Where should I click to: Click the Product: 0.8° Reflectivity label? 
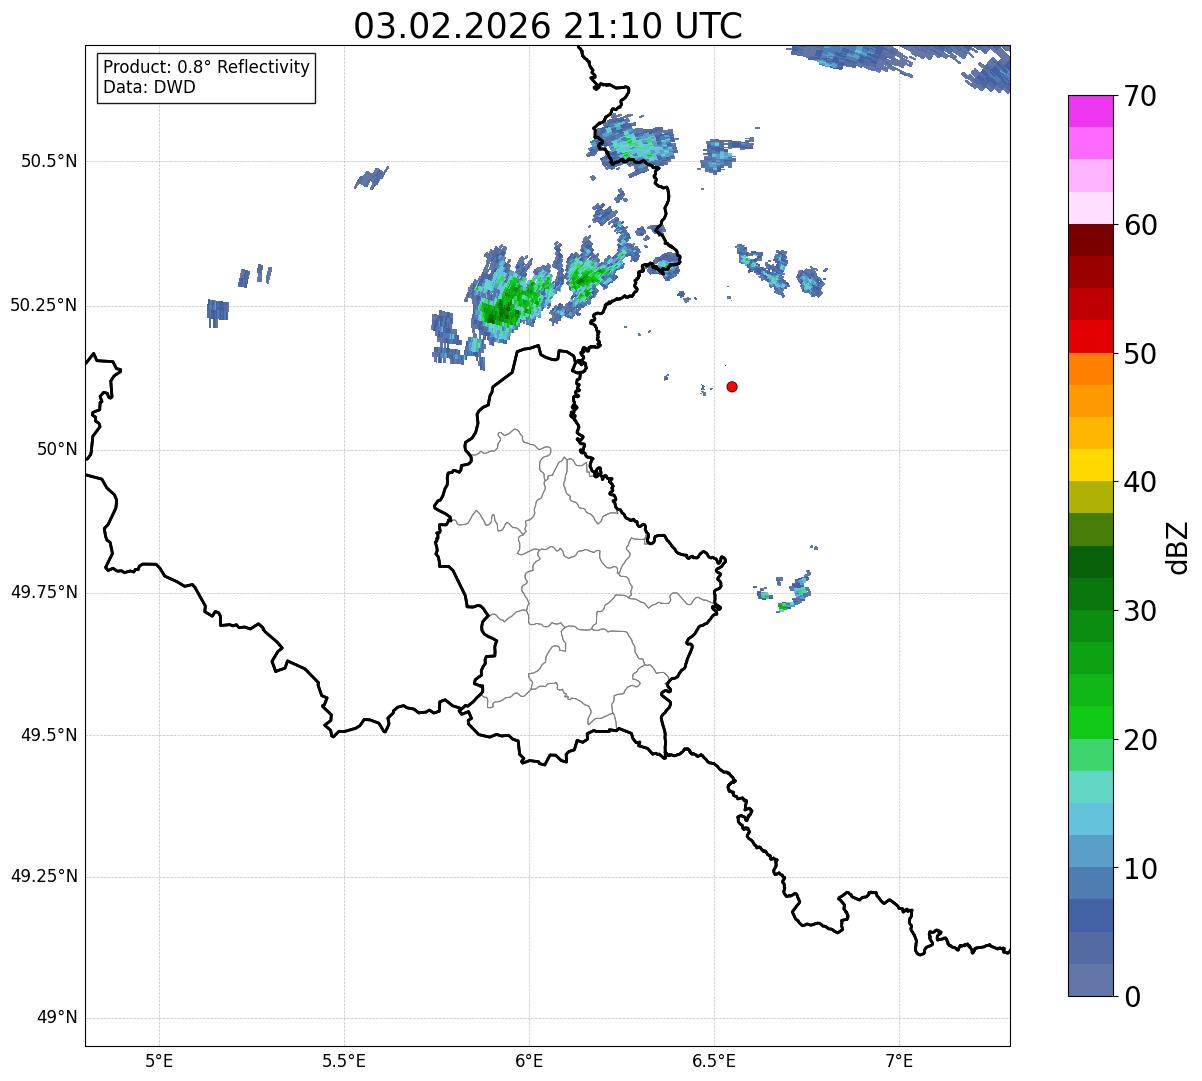207,67
